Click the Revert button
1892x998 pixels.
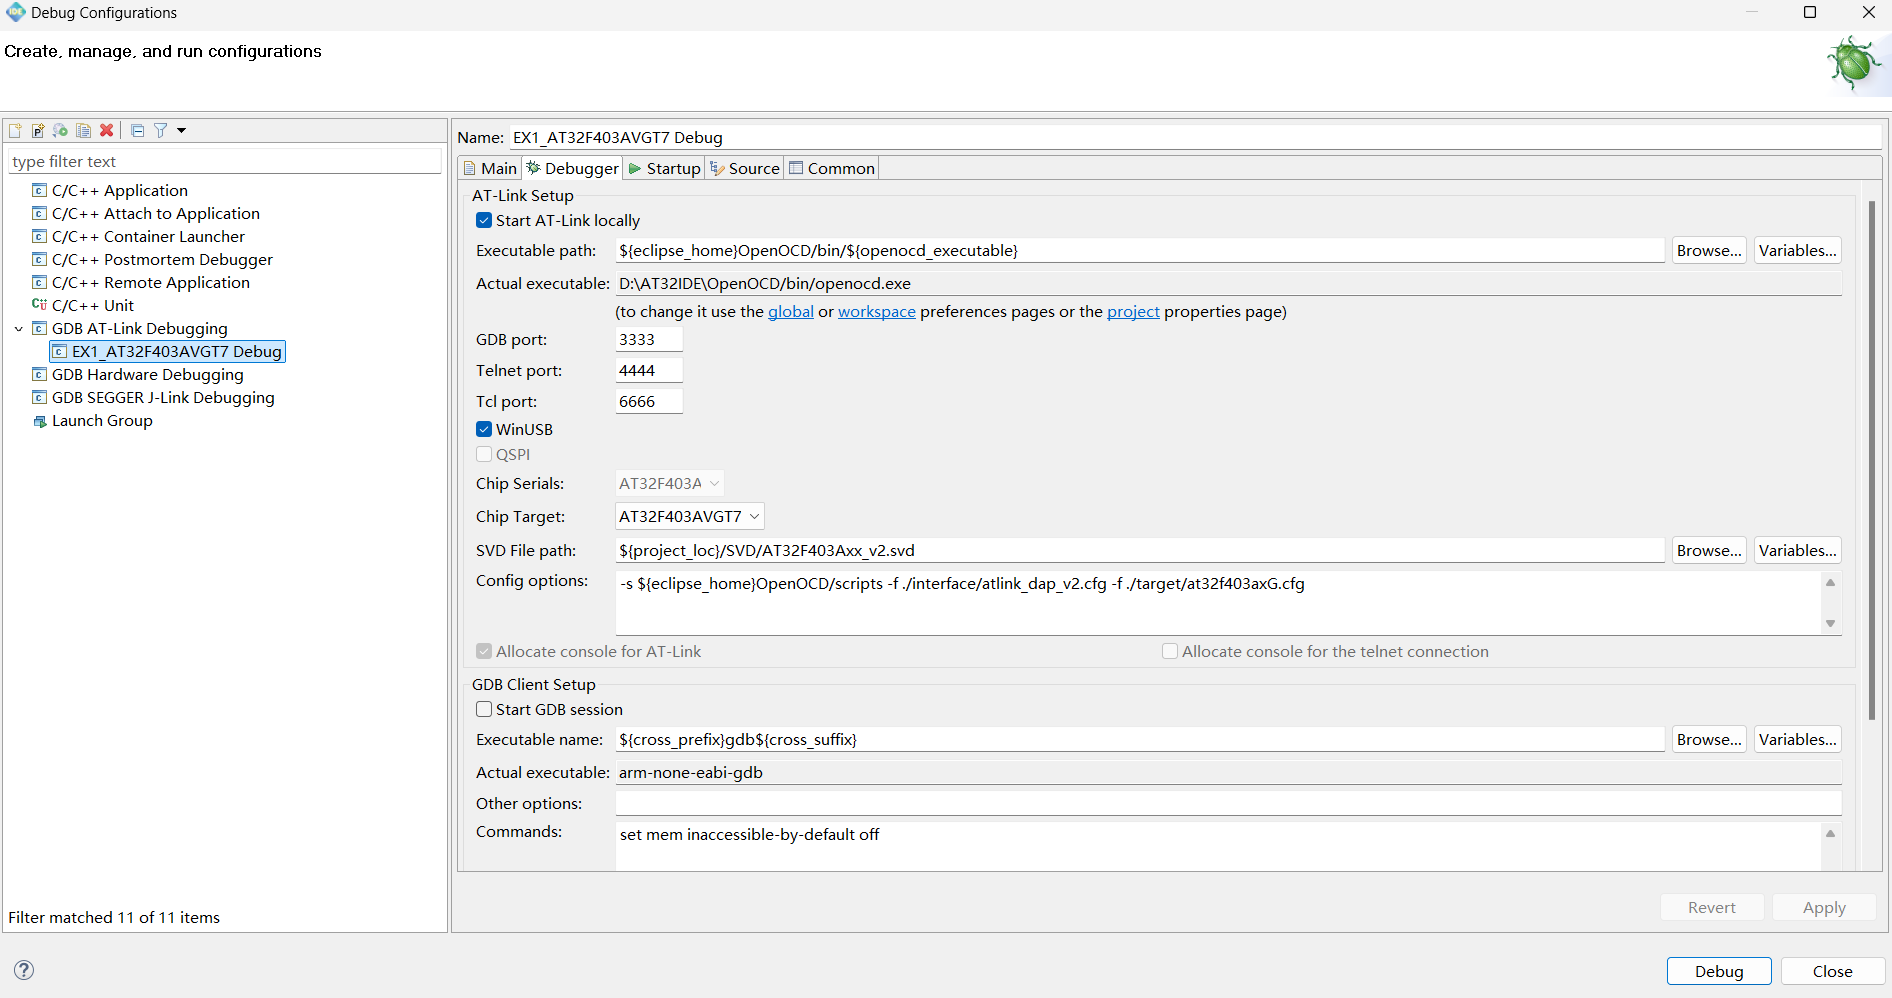(x=1712, y=907)
